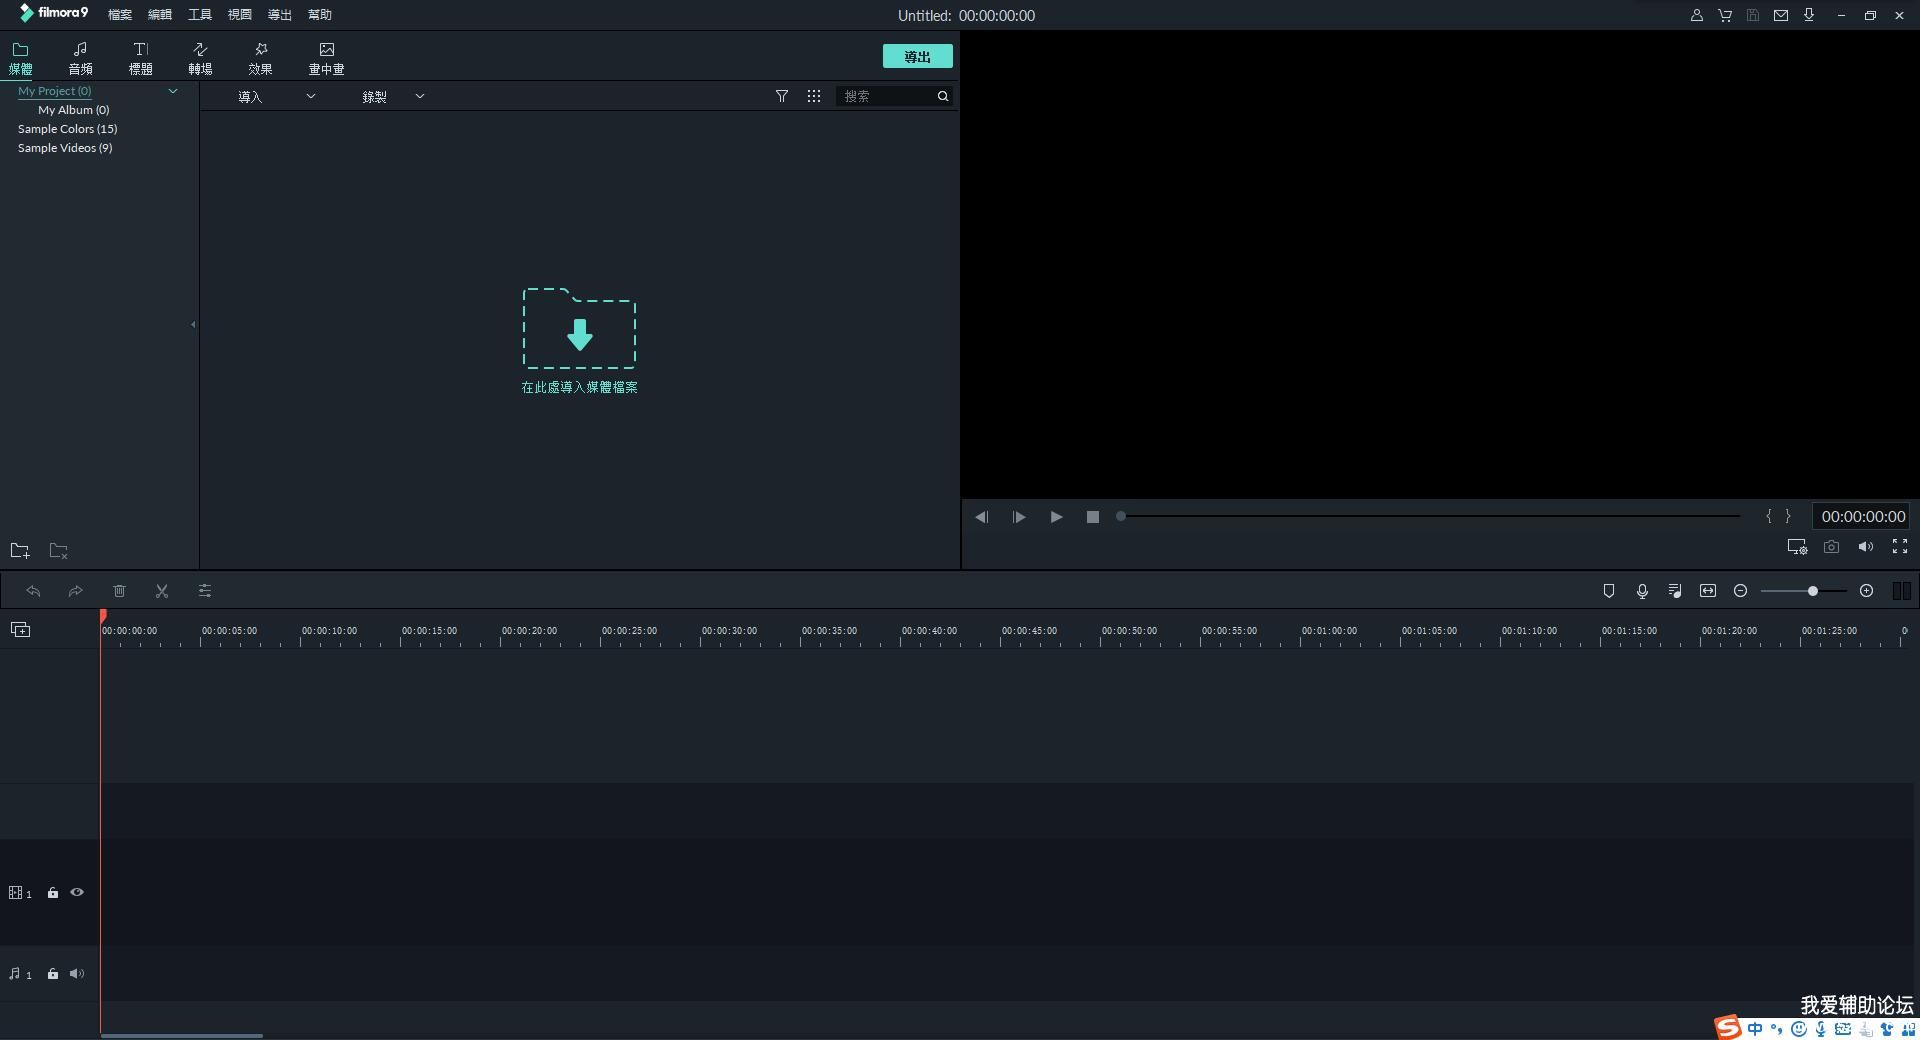
Task: Open the Help (幫助) menu
Action: pyautogui.click(x=320, y=15)
